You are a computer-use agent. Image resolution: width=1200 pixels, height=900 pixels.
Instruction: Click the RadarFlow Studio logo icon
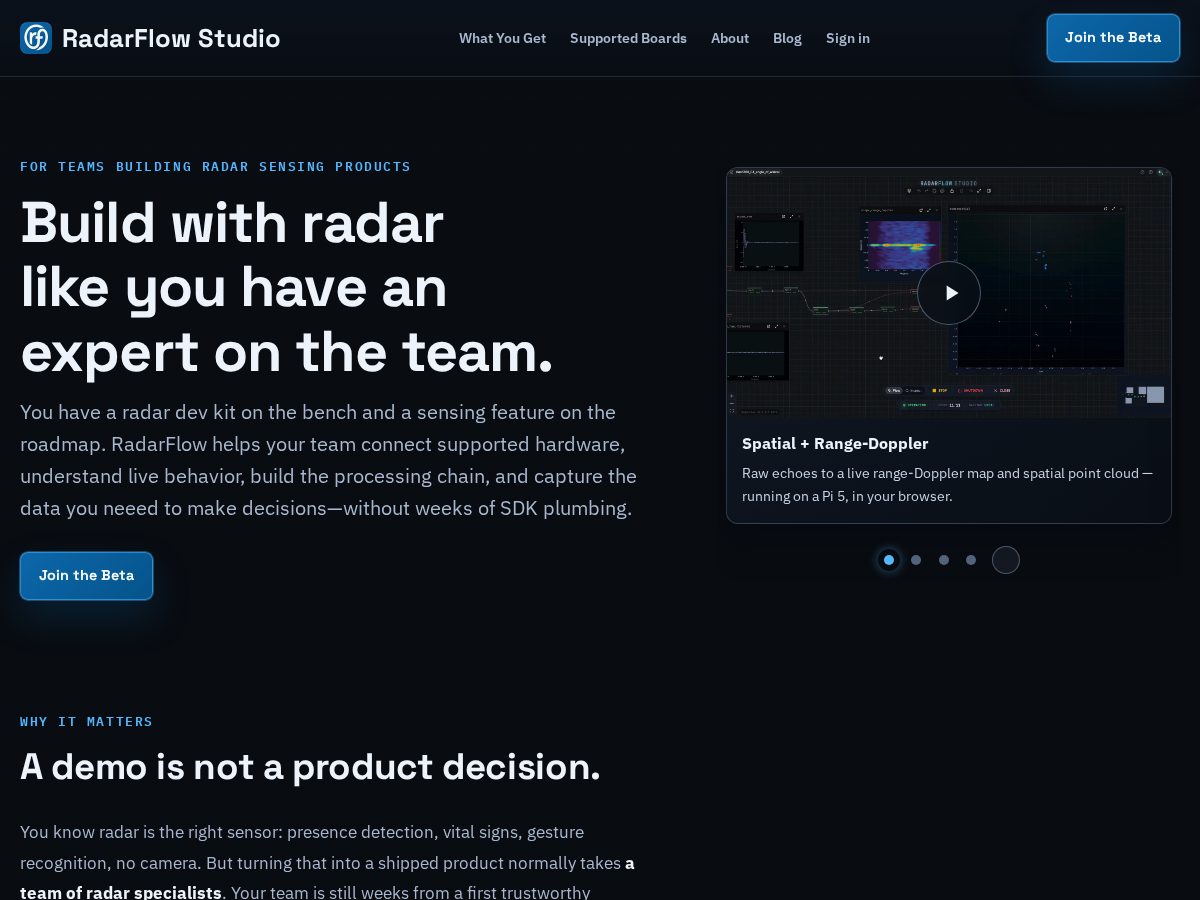point(36,38)
